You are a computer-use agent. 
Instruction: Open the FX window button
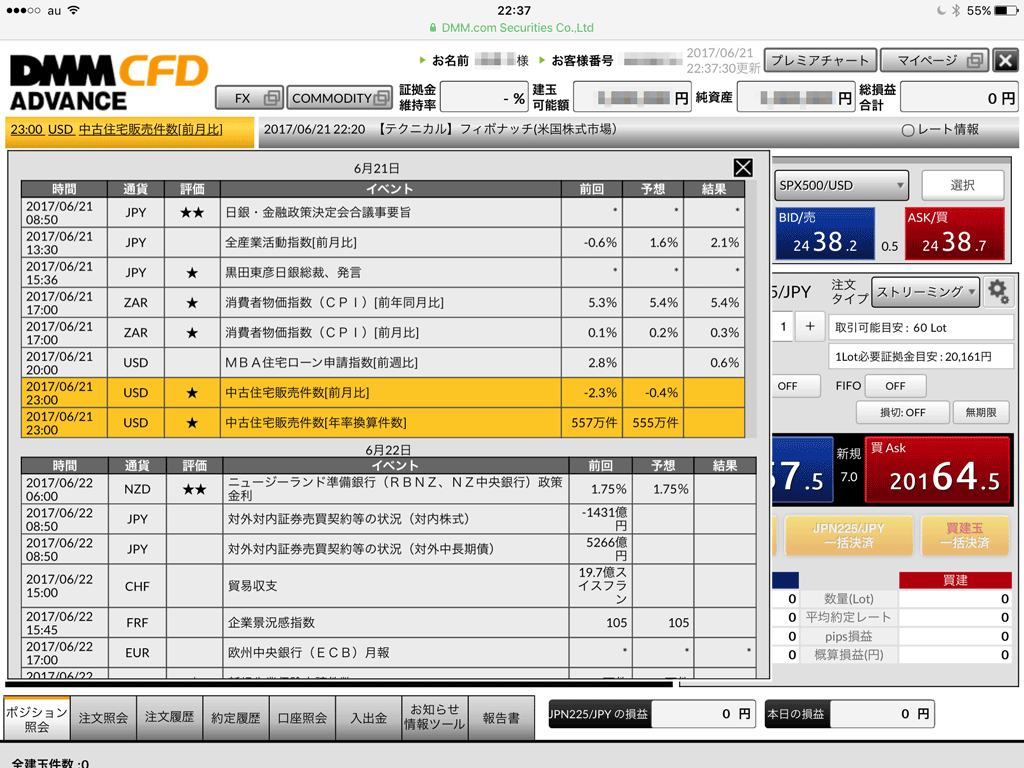249,98
